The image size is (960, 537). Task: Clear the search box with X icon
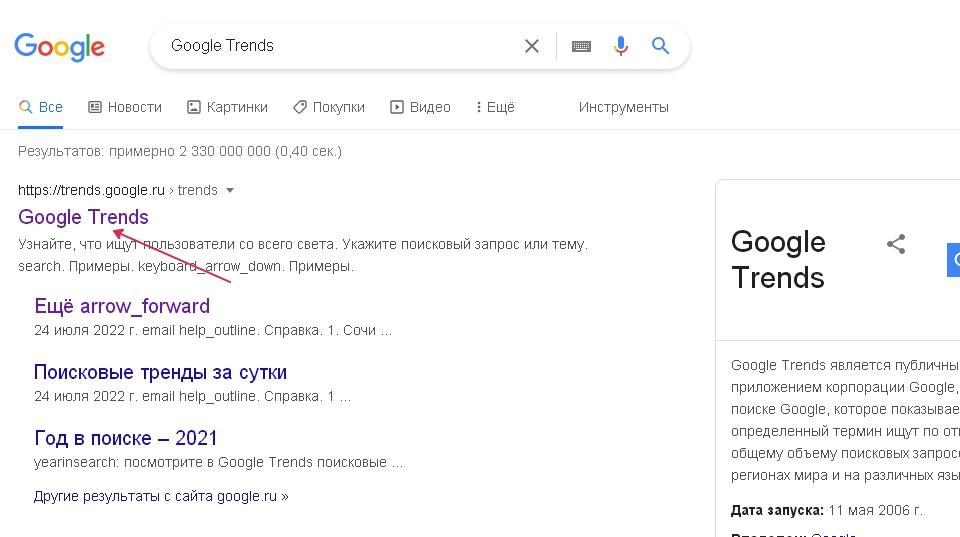coord(532,46)
